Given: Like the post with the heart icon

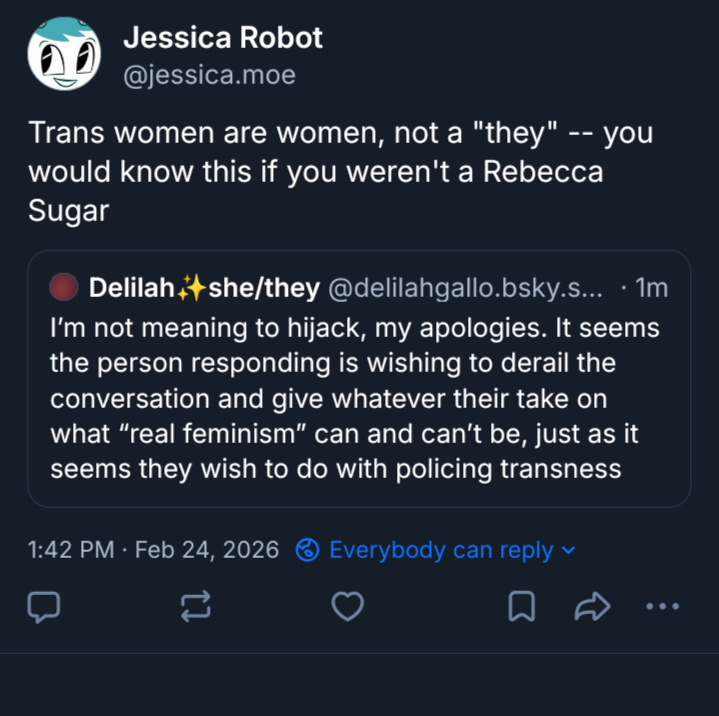Looking at the screenshot, I should (347, 606).
